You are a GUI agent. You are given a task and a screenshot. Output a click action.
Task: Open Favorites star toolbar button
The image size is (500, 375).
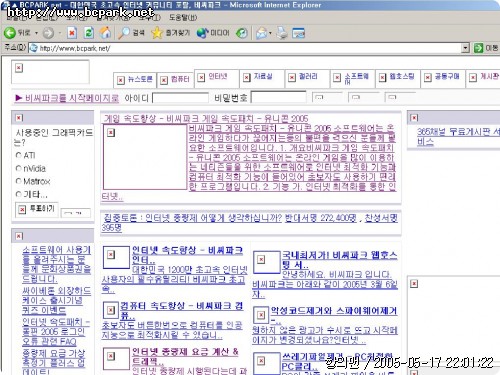click(x=156, y=33)
